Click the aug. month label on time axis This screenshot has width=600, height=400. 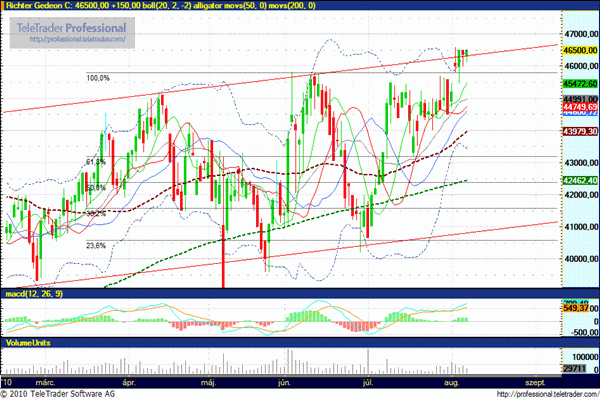pyautogui.click(x=452, y=382)
